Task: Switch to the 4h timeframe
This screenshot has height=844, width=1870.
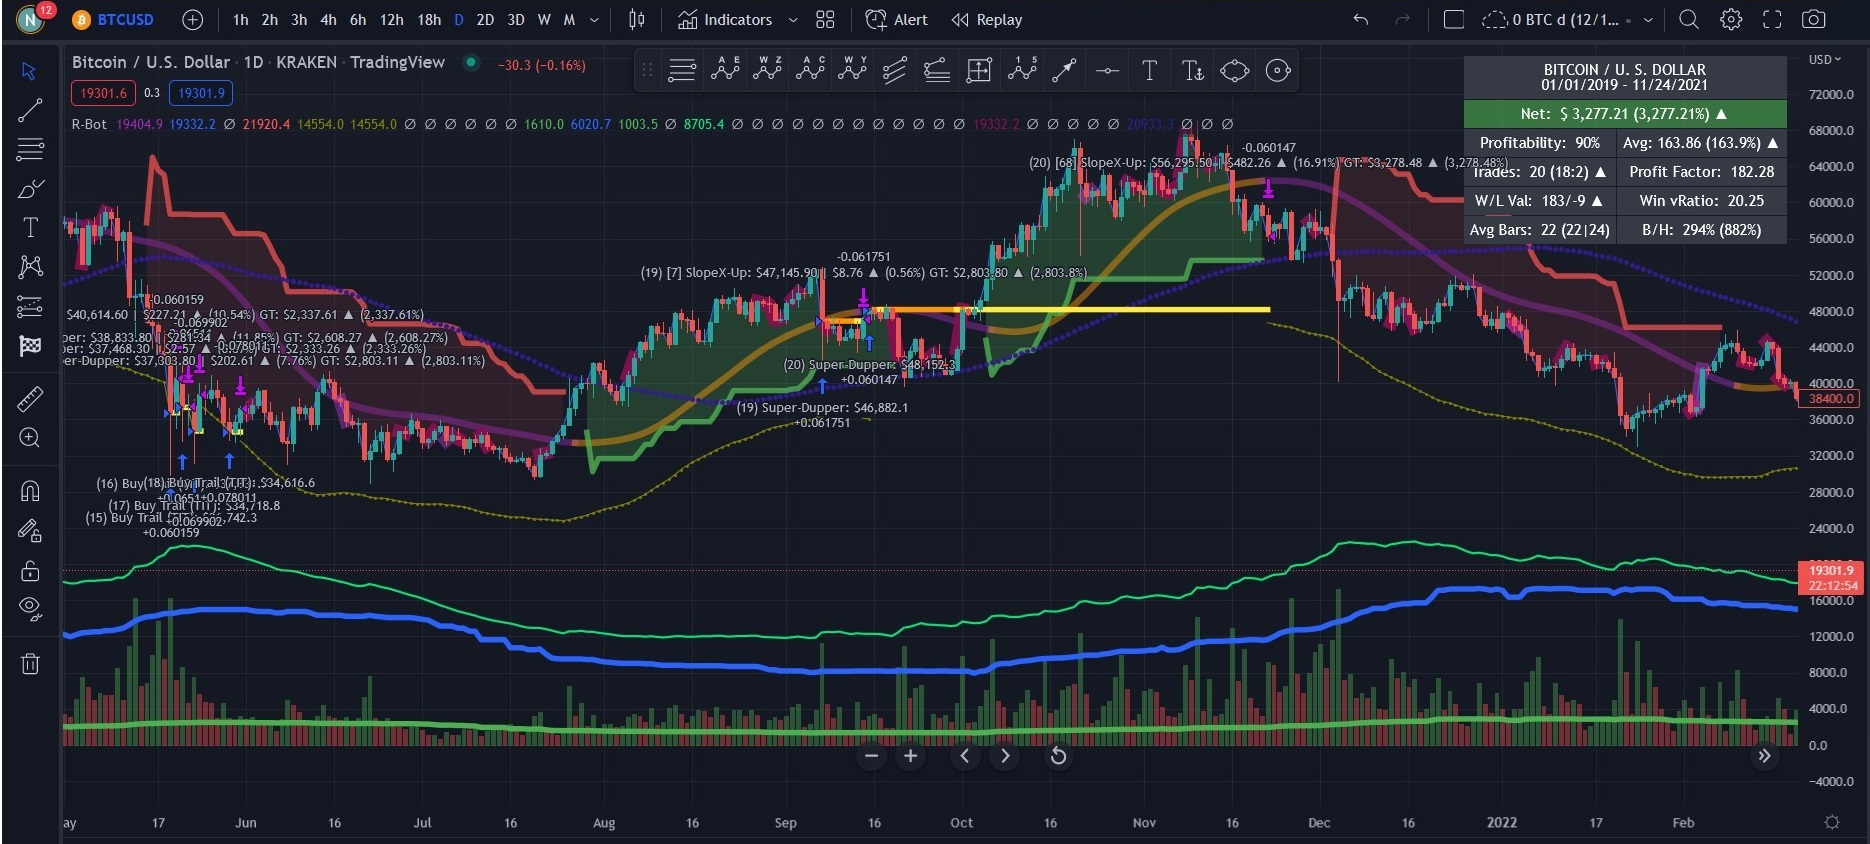Action: point(328,20)
